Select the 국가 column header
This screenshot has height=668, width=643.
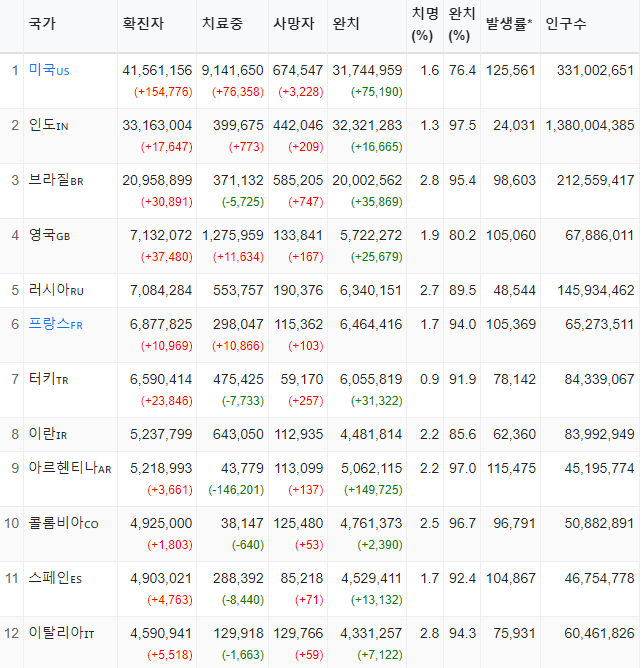(42, 23)
